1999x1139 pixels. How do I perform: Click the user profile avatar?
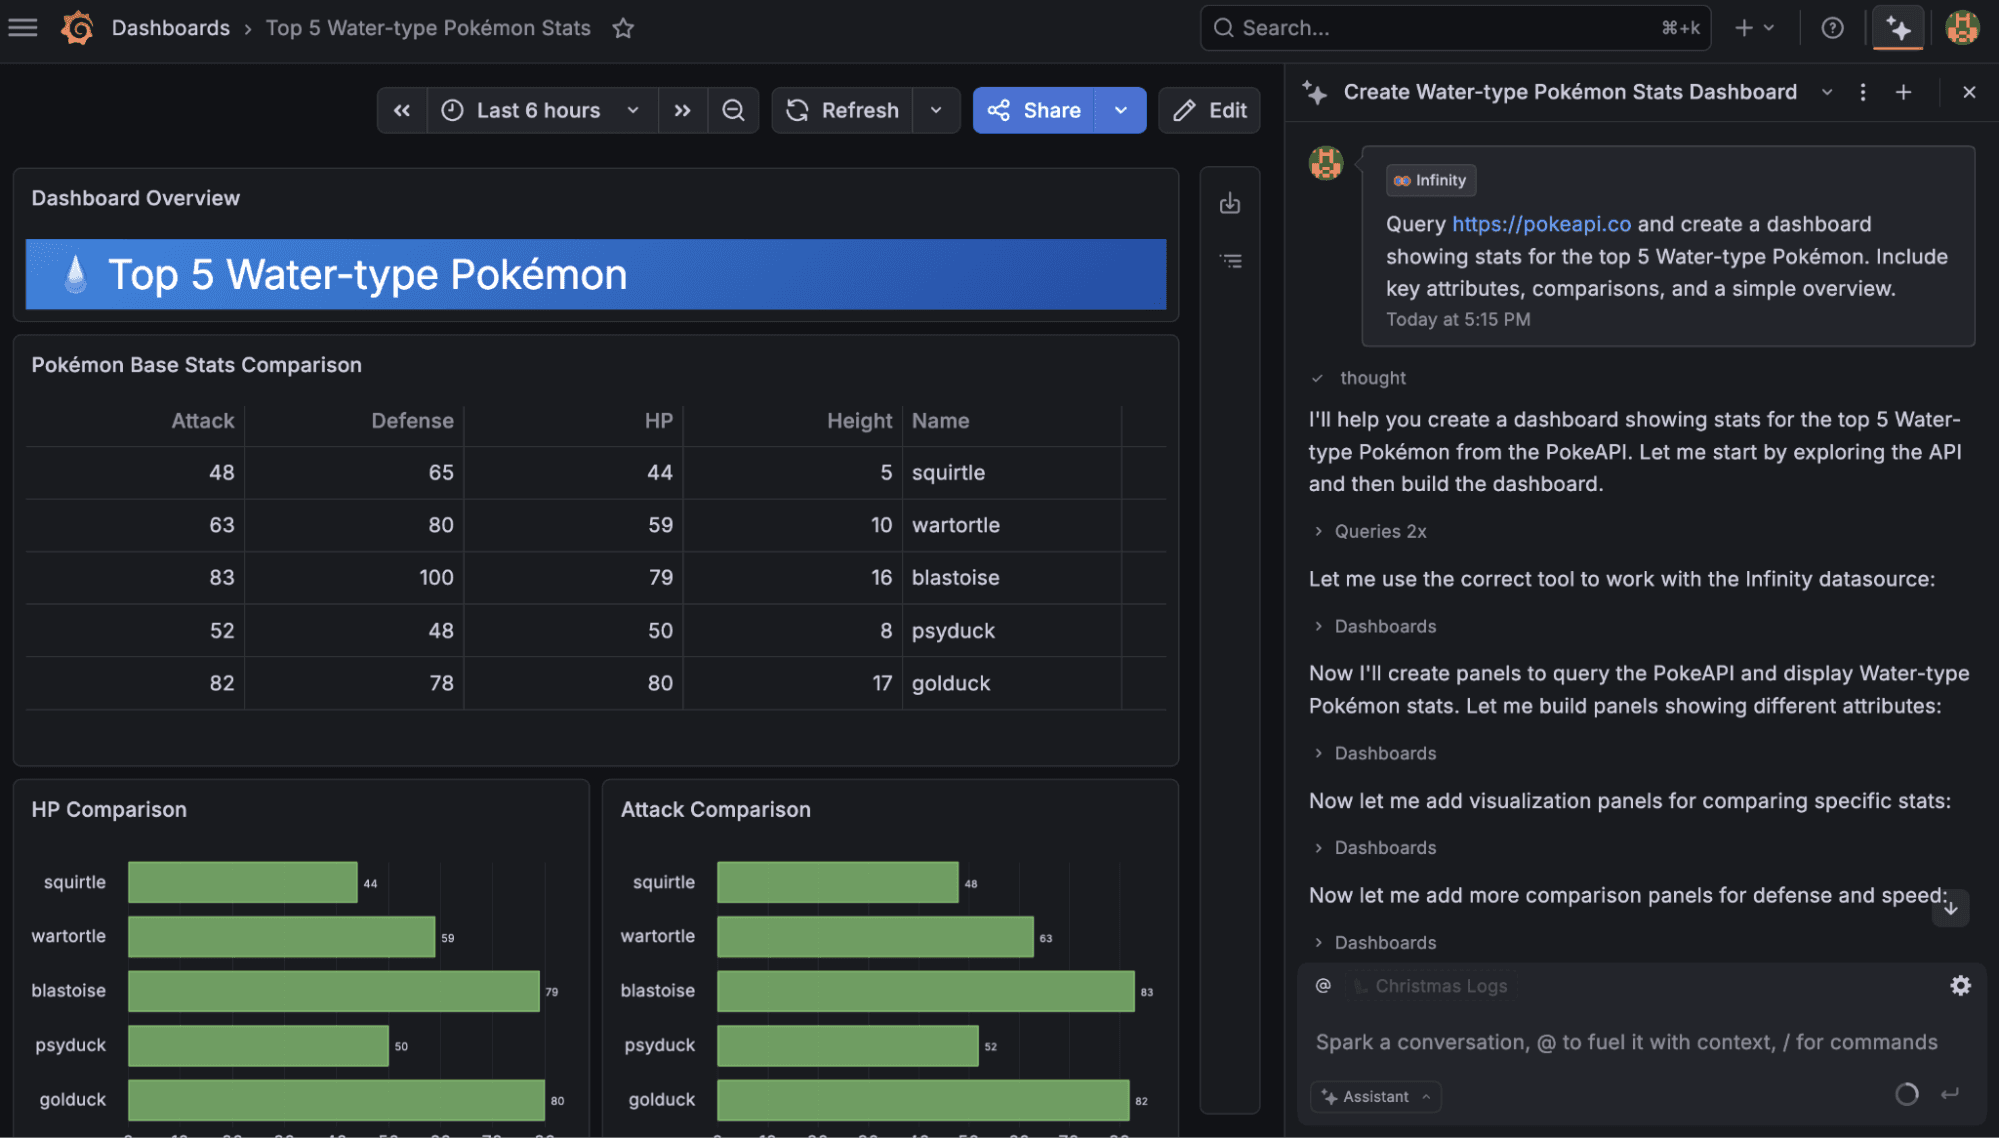click(x=1961, y=27)
